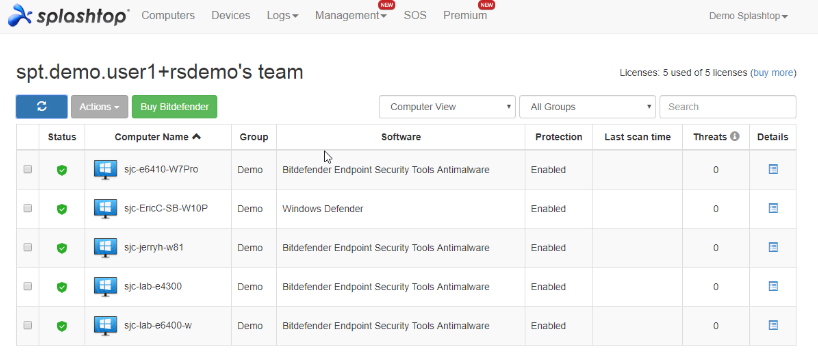Select checkbox for sjc-jerryh-w81 row

pos(28,247)
